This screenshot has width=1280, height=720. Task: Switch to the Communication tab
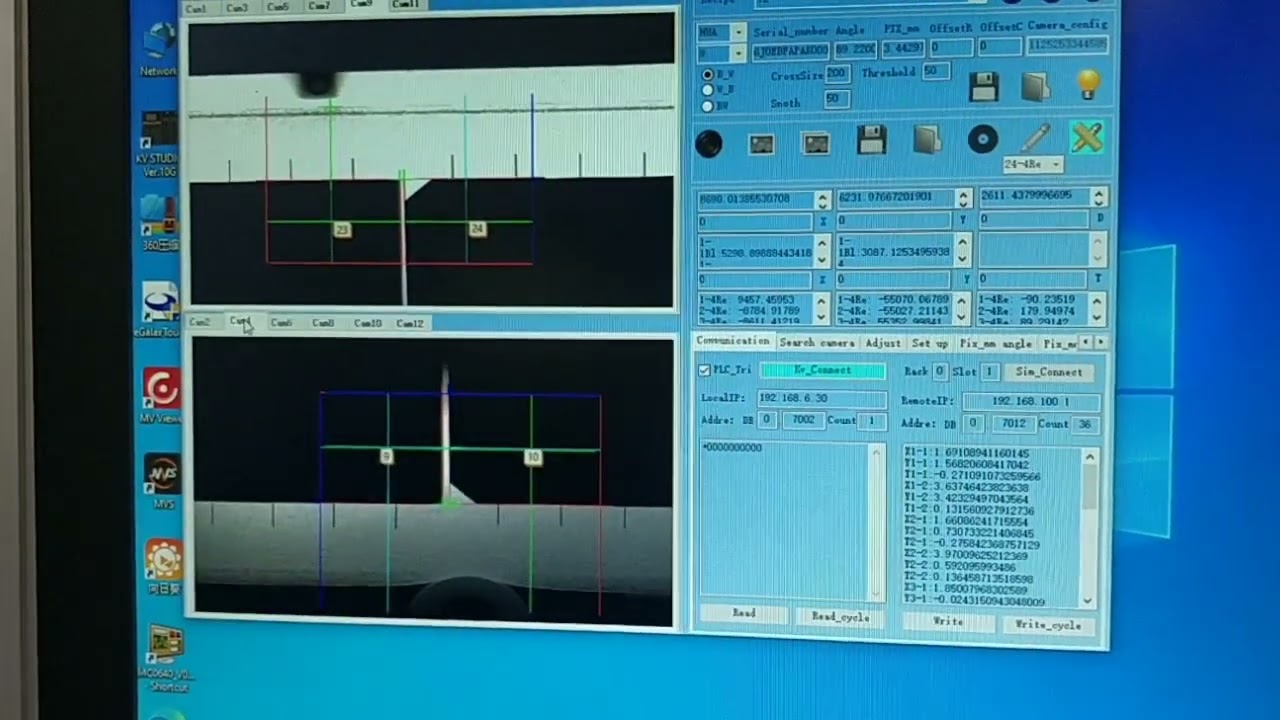coord(733,342)
